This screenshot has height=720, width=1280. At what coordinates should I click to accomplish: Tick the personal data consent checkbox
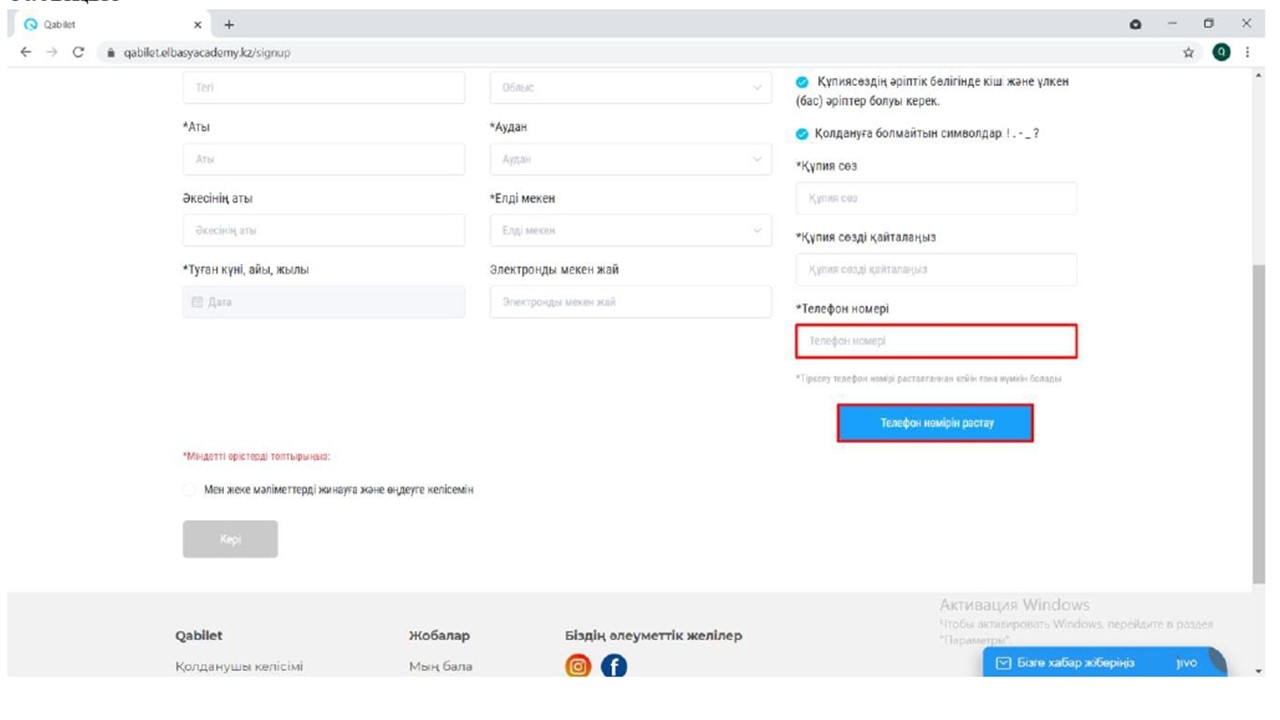point(190,490)
